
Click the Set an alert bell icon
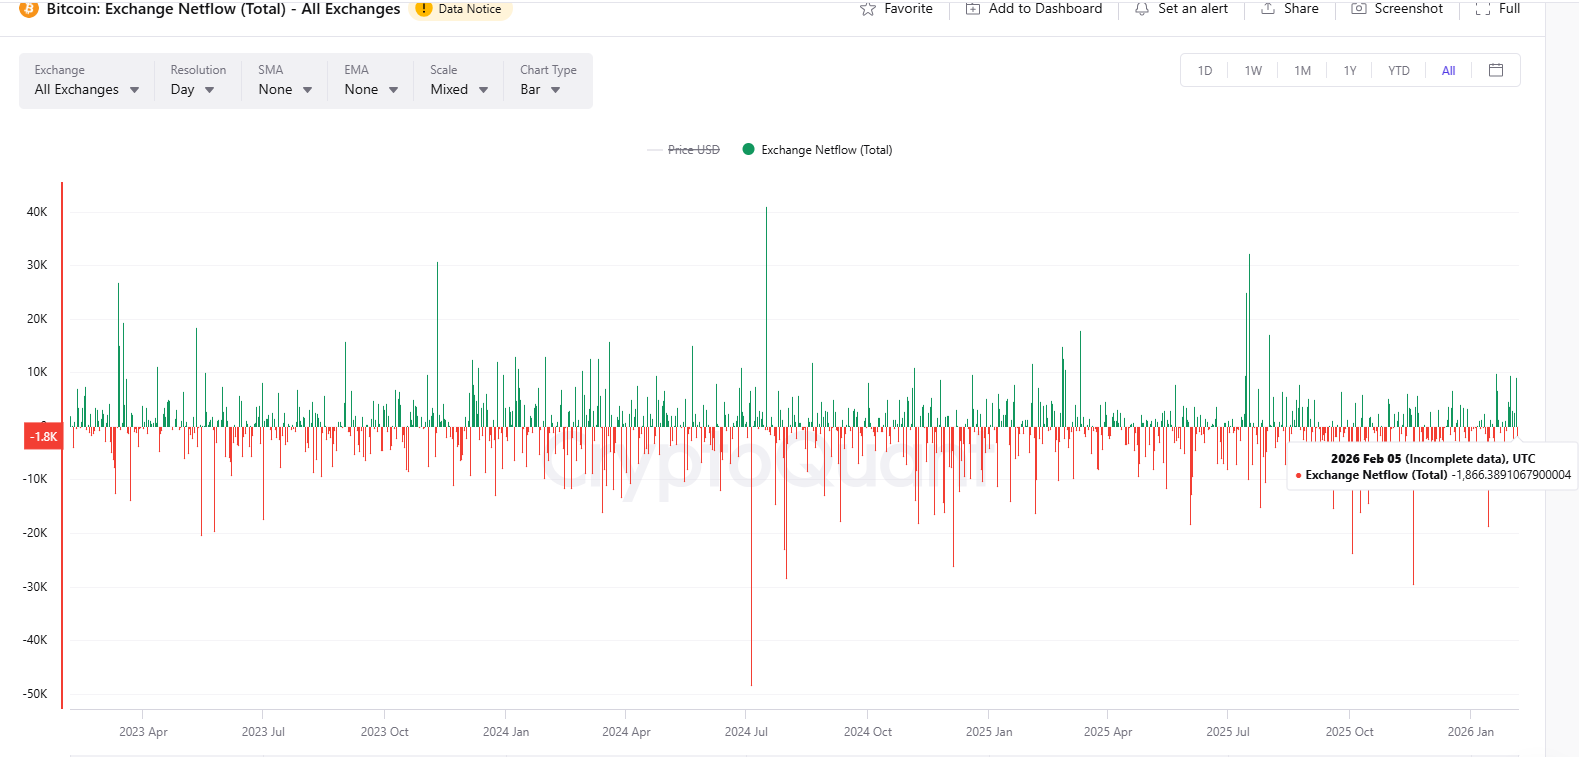tap(1141, 9)
